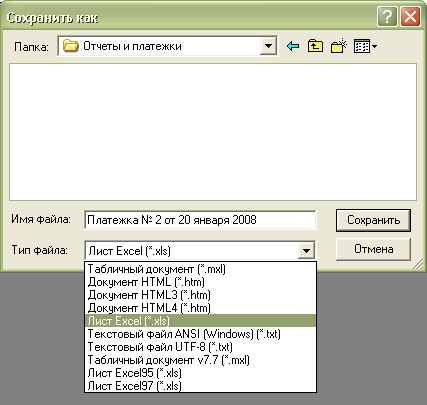The width and height of the screenshot is (427, 405).
Task: Pick Табличный документ v7.7 (*.mxl)
Action: click(200, 360)
